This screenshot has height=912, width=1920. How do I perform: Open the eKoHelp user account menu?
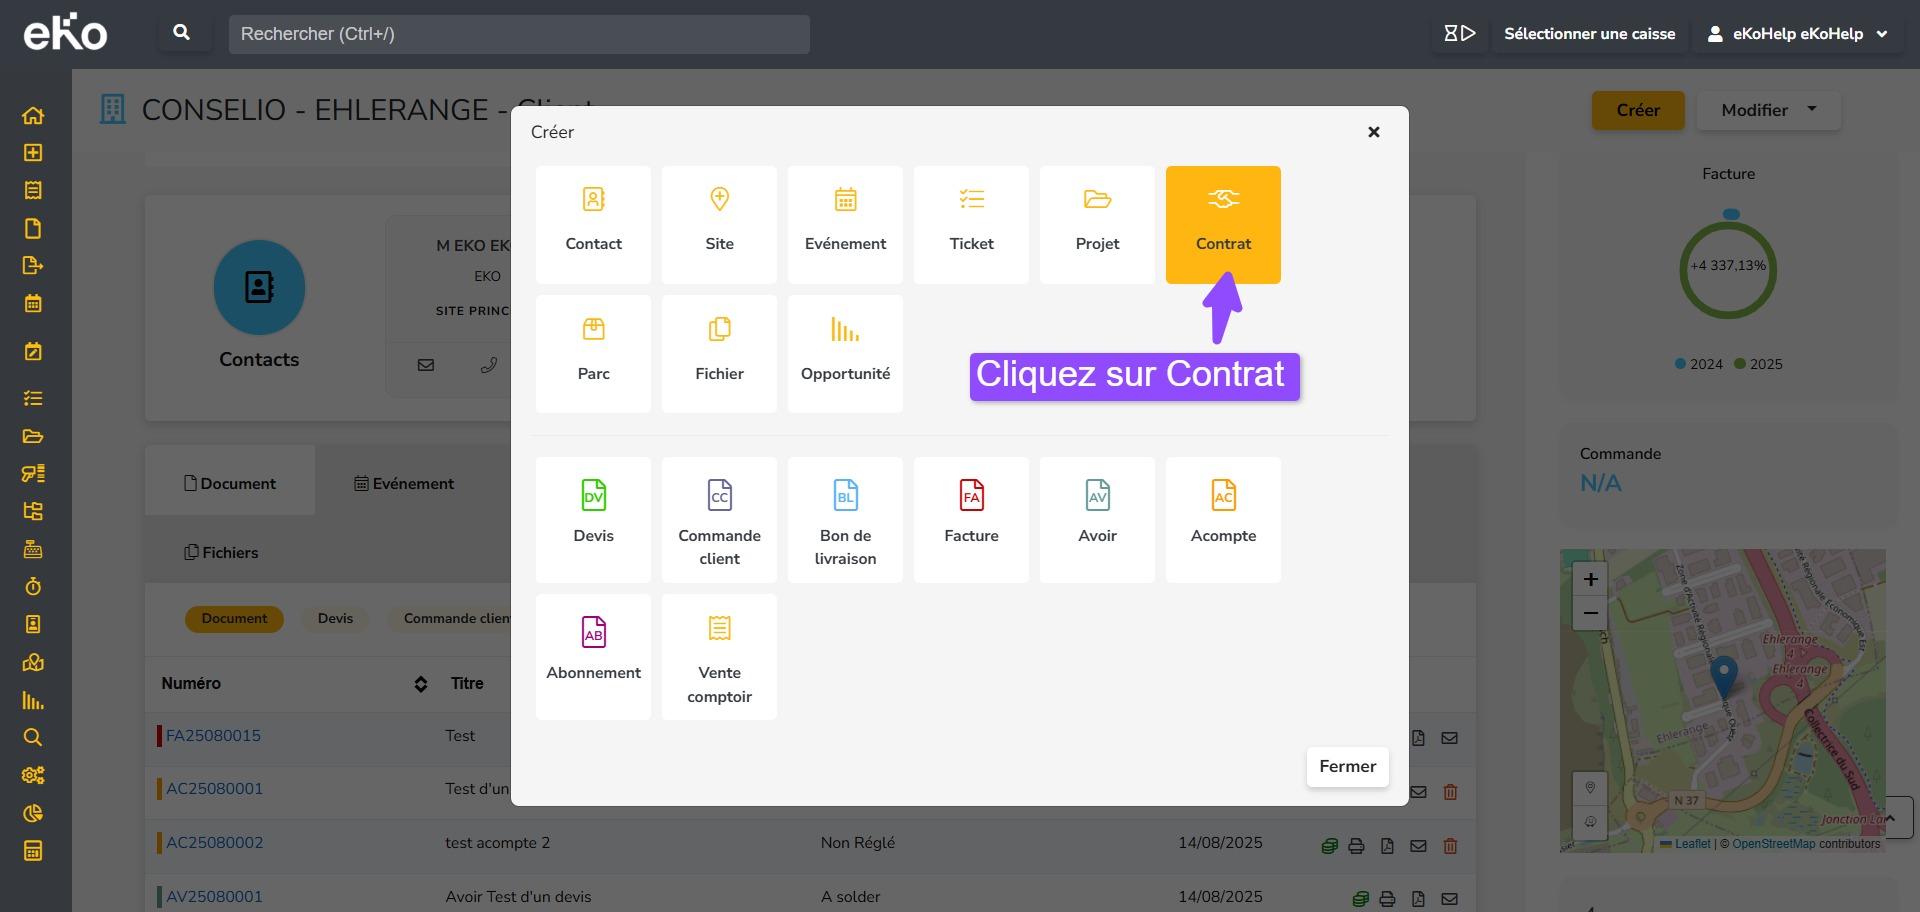1797,34
